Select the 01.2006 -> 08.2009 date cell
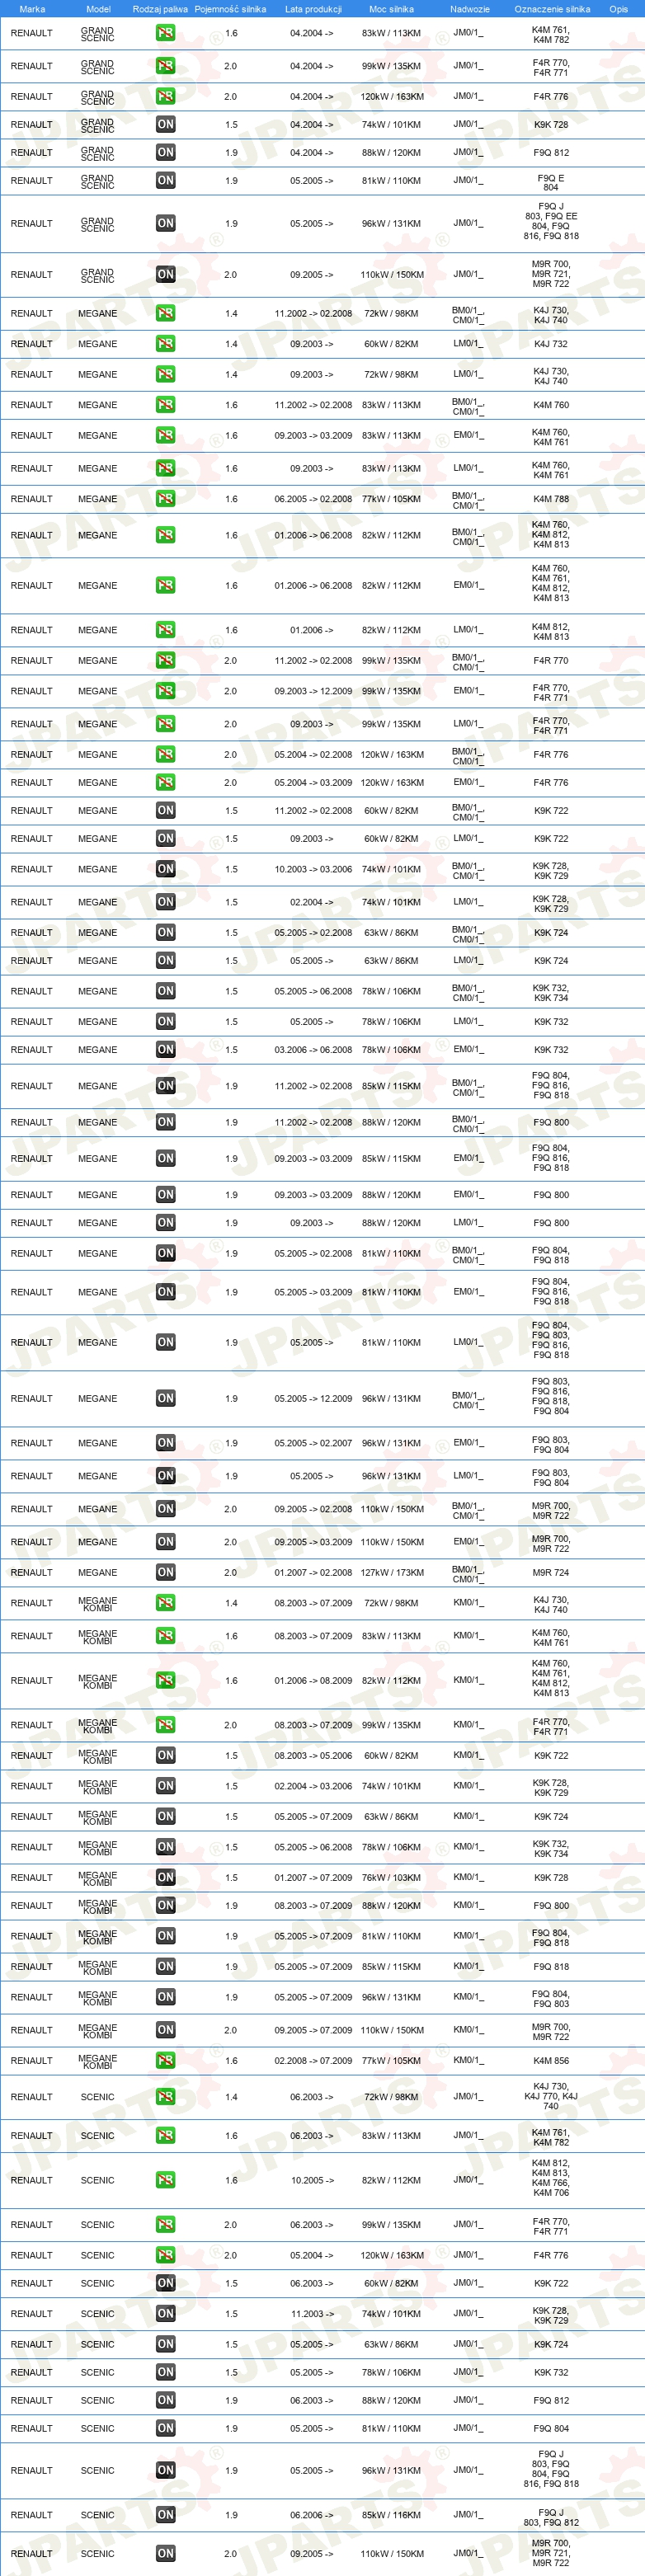 pyautogui.click(x=313, y=1680)
